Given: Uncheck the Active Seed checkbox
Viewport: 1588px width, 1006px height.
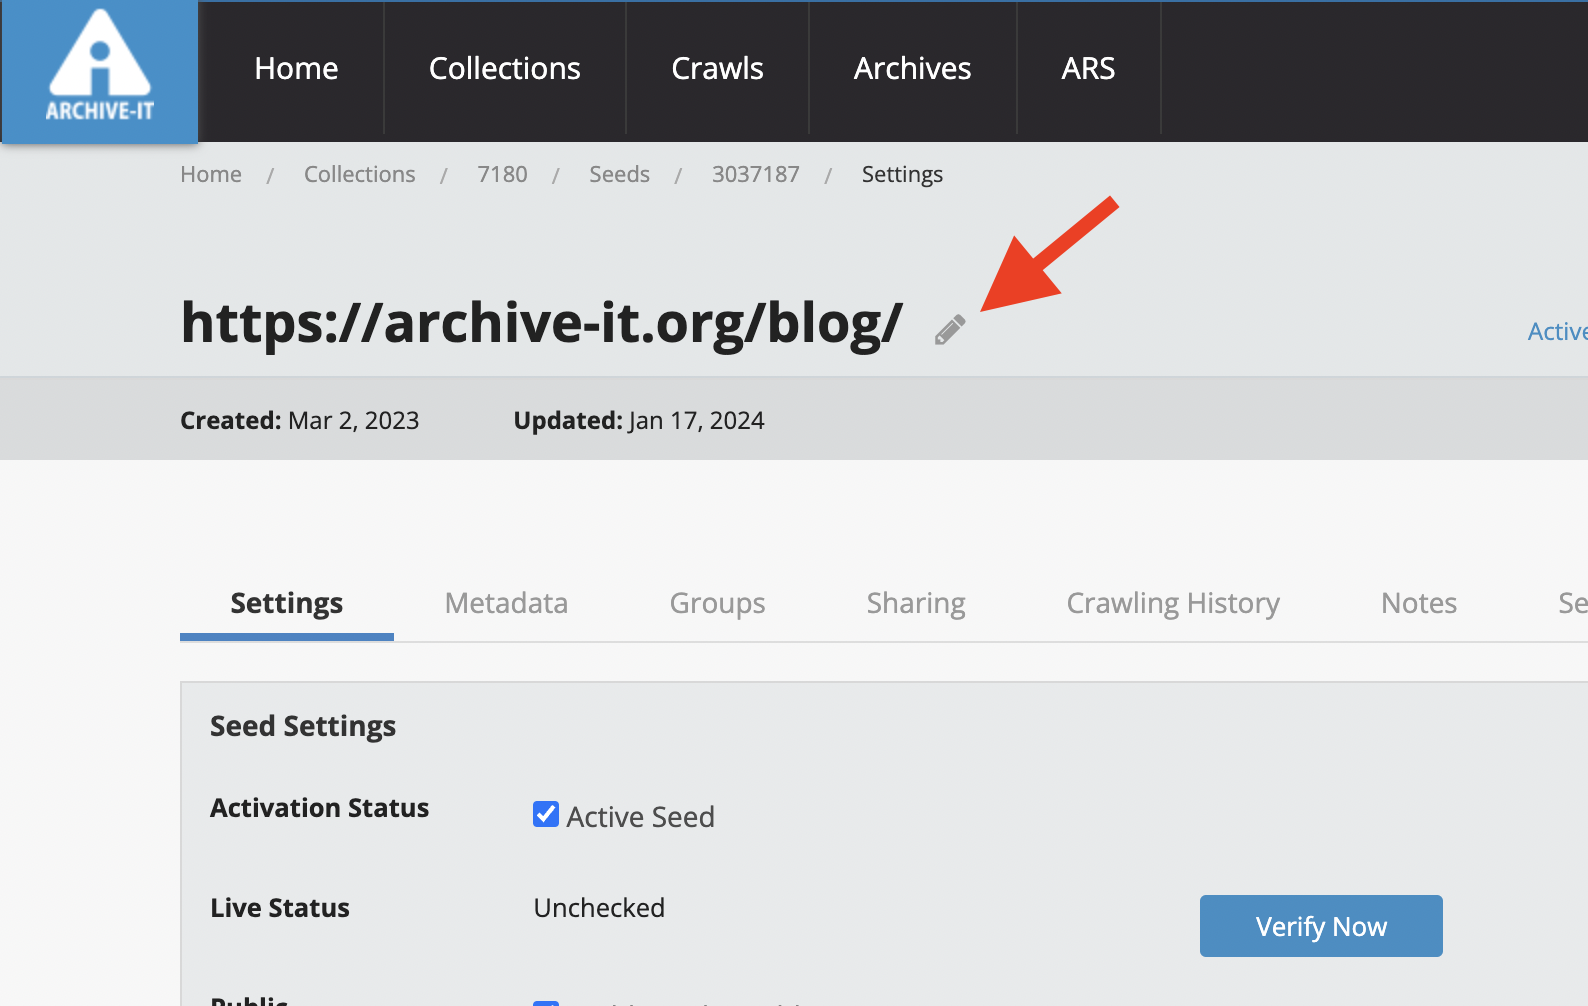Looking at the screenshot, I should (x=546, y=814).
